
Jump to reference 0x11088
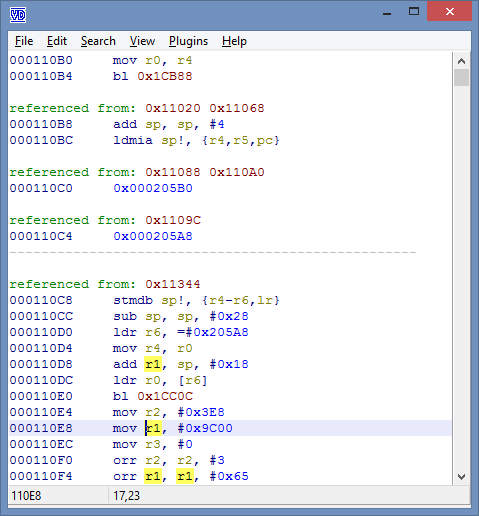pos(173,172)
